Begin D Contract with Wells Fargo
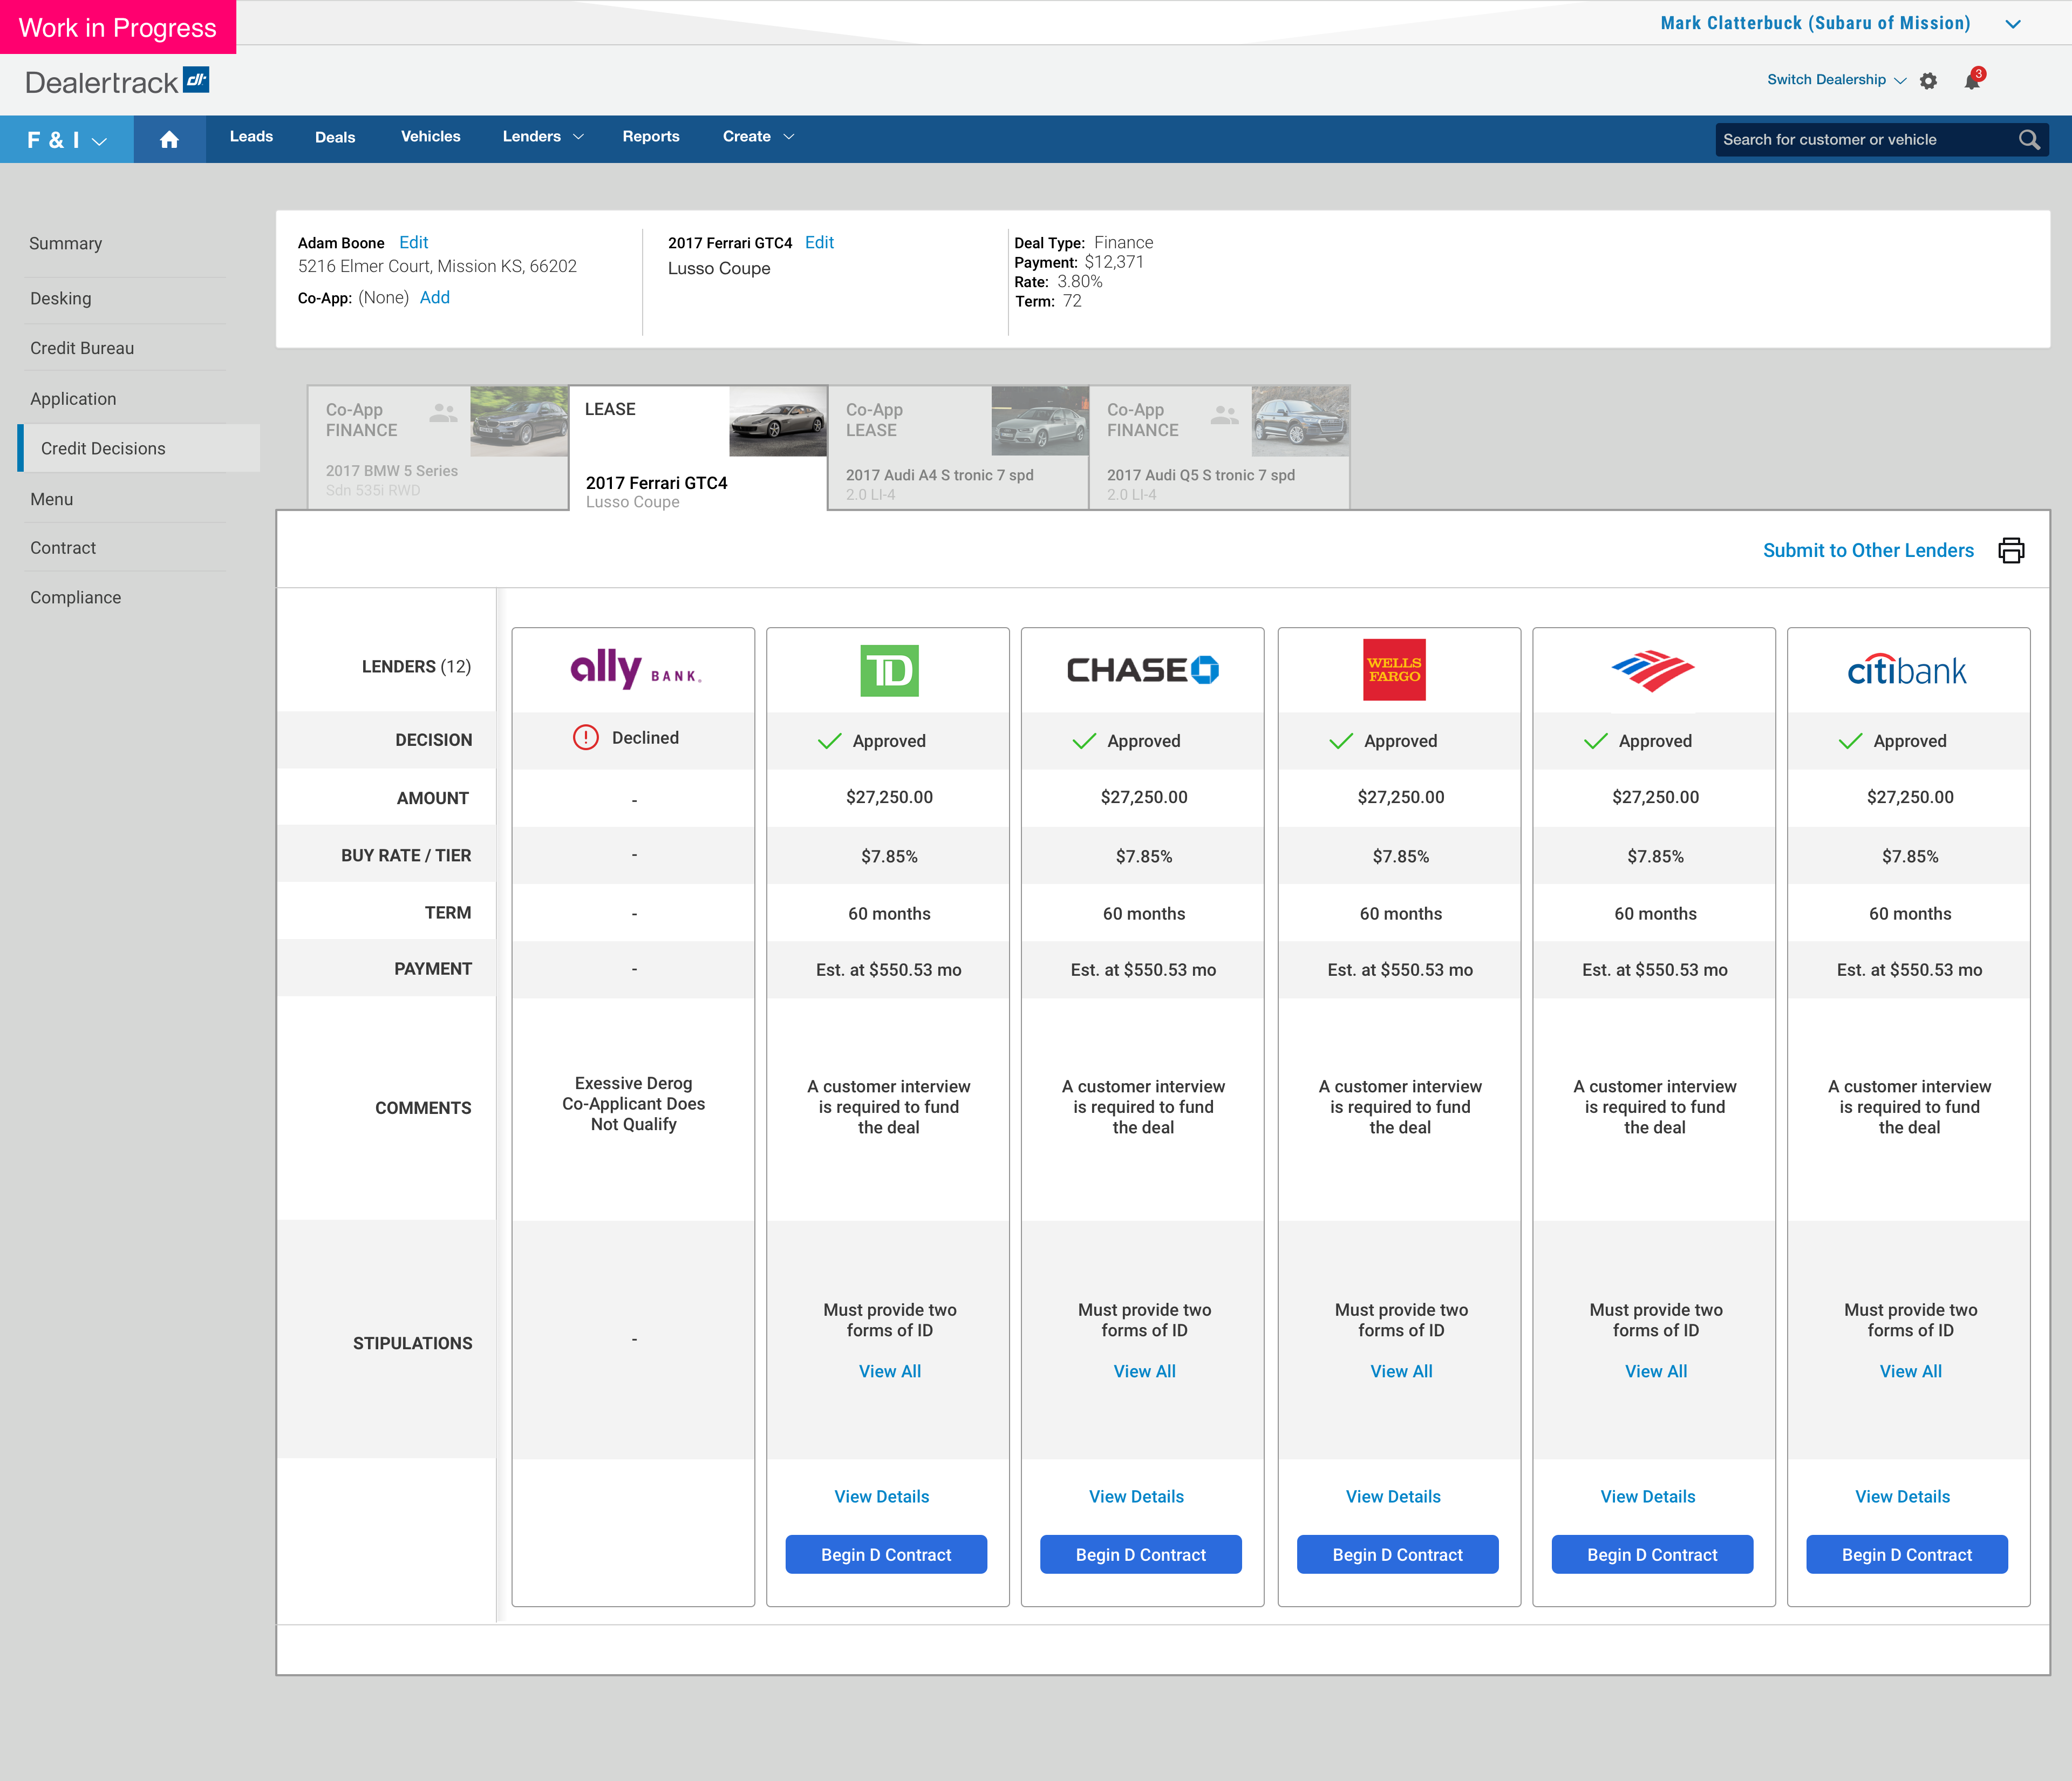This screenshot has height=1781, width=2072. tap(1398, 1555)
